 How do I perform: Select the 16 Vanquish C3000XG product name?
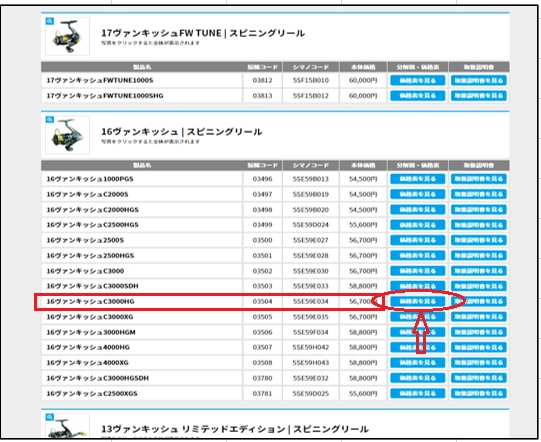(x=90, y=317)
